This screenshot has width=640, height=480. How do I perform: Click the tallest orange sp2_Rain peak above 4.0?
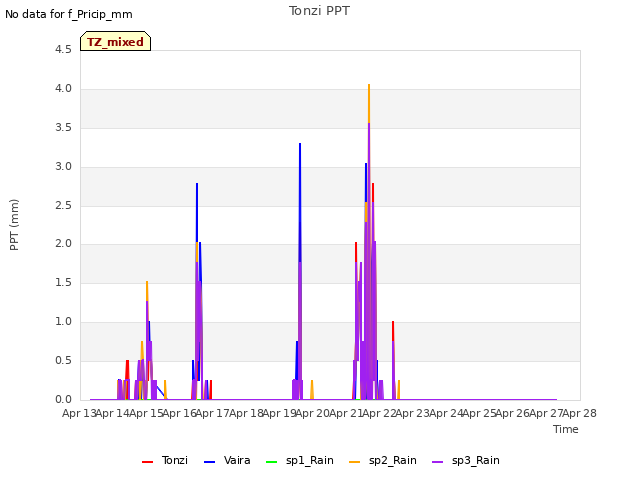pos(369,86)
